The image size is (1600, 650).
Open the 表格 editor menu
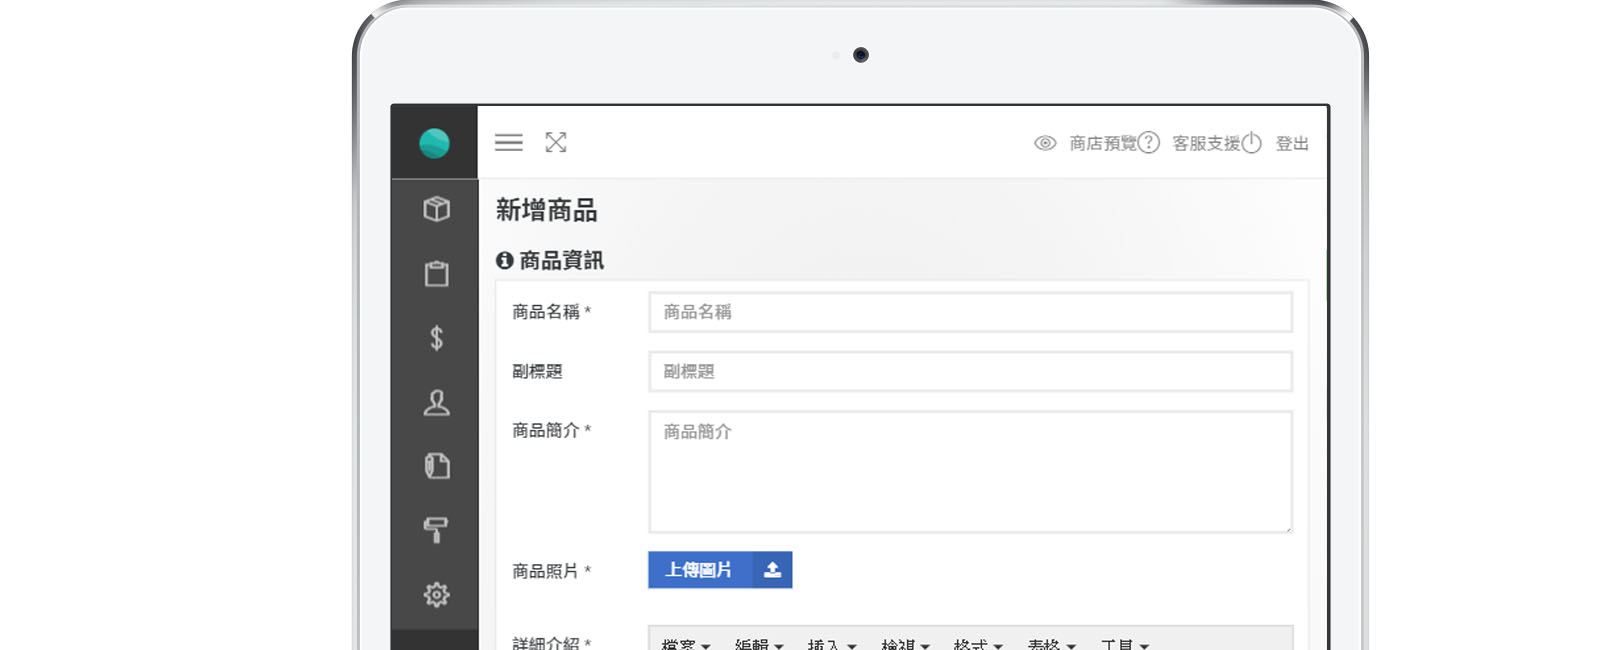click(1051, 645)
